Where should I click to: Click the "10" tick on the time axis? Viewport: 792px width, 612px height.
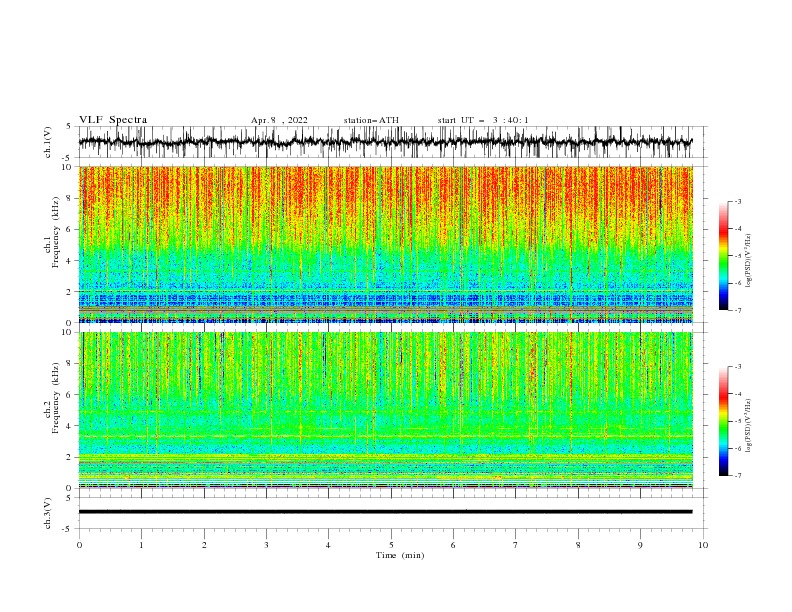[703, 545]
